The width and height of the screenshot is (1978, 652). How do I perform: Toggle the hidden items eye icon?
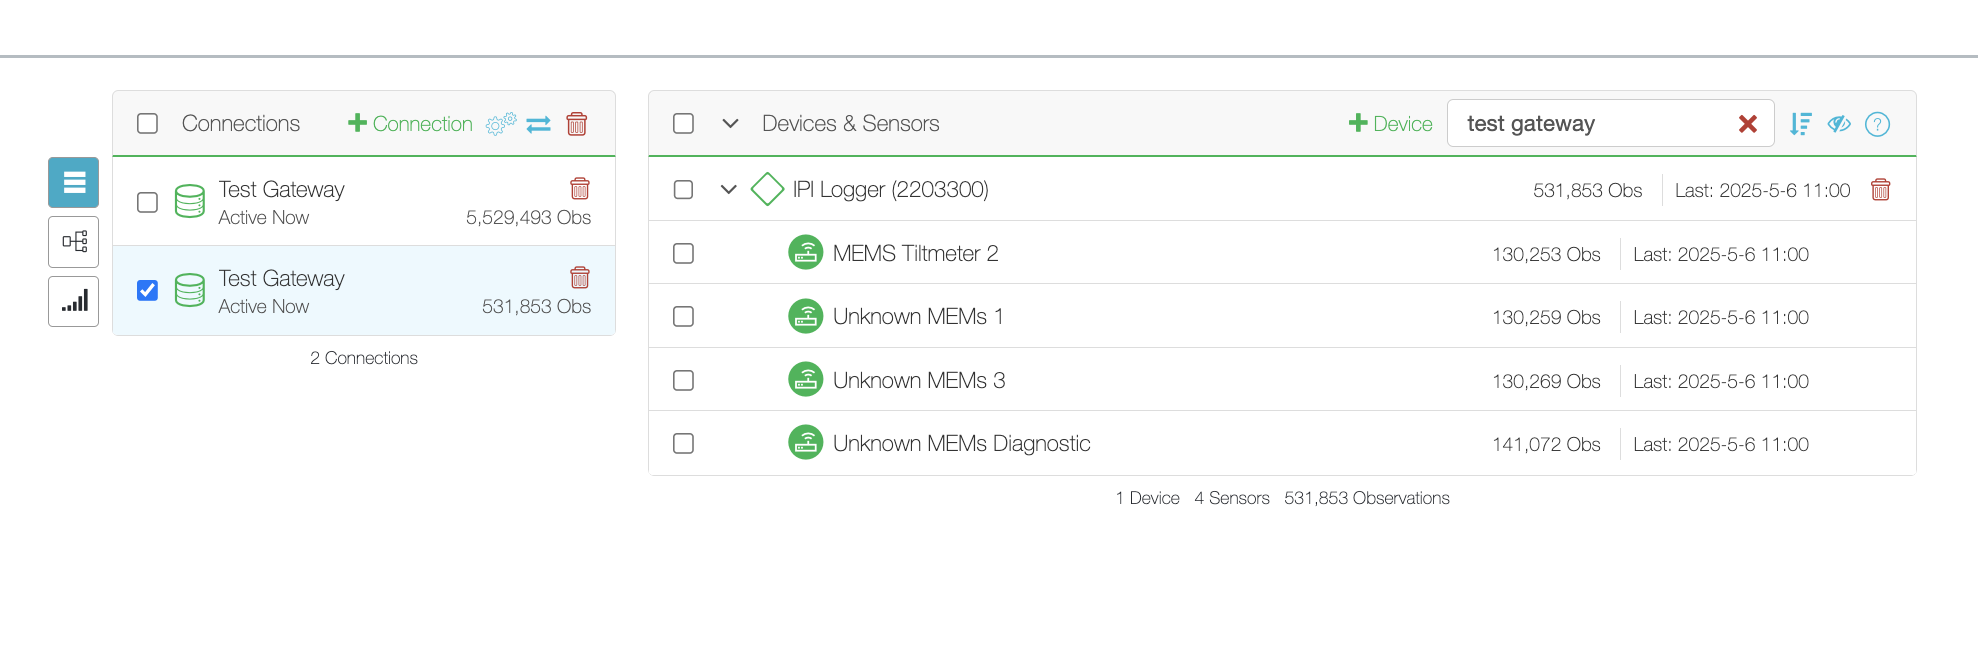(1839, 124)
